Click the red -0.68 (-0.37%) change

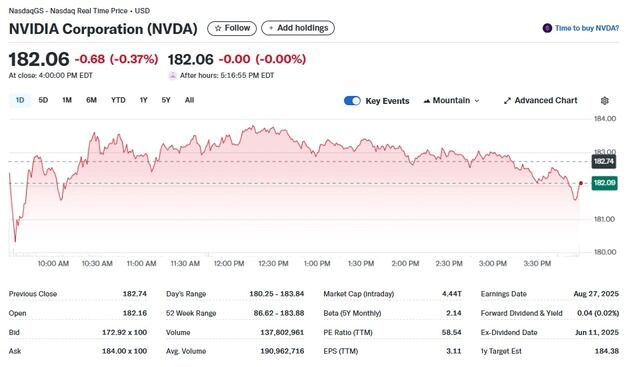(x=117, y=59)
